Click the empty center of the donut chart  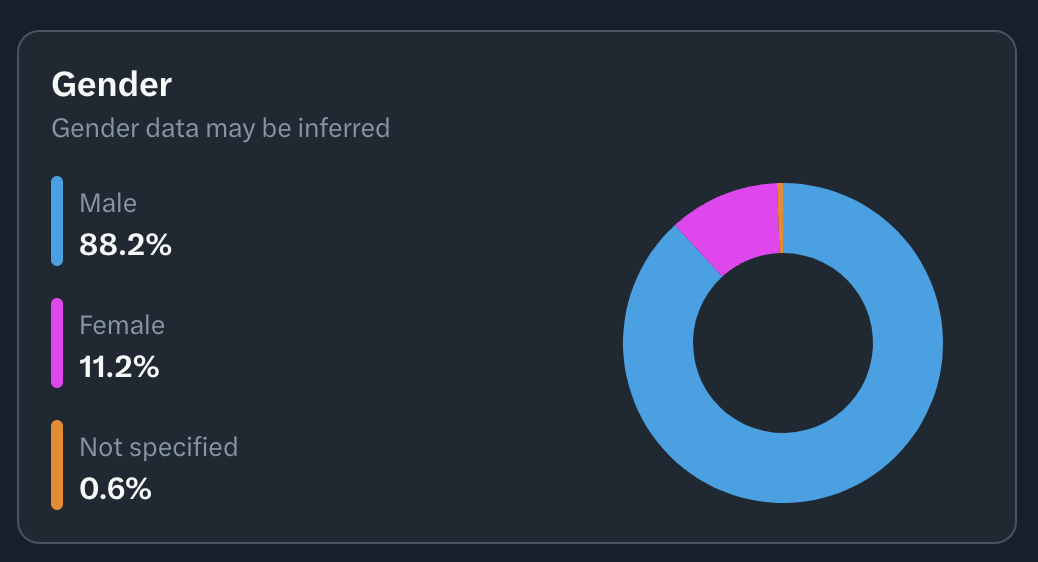(783, 343)
